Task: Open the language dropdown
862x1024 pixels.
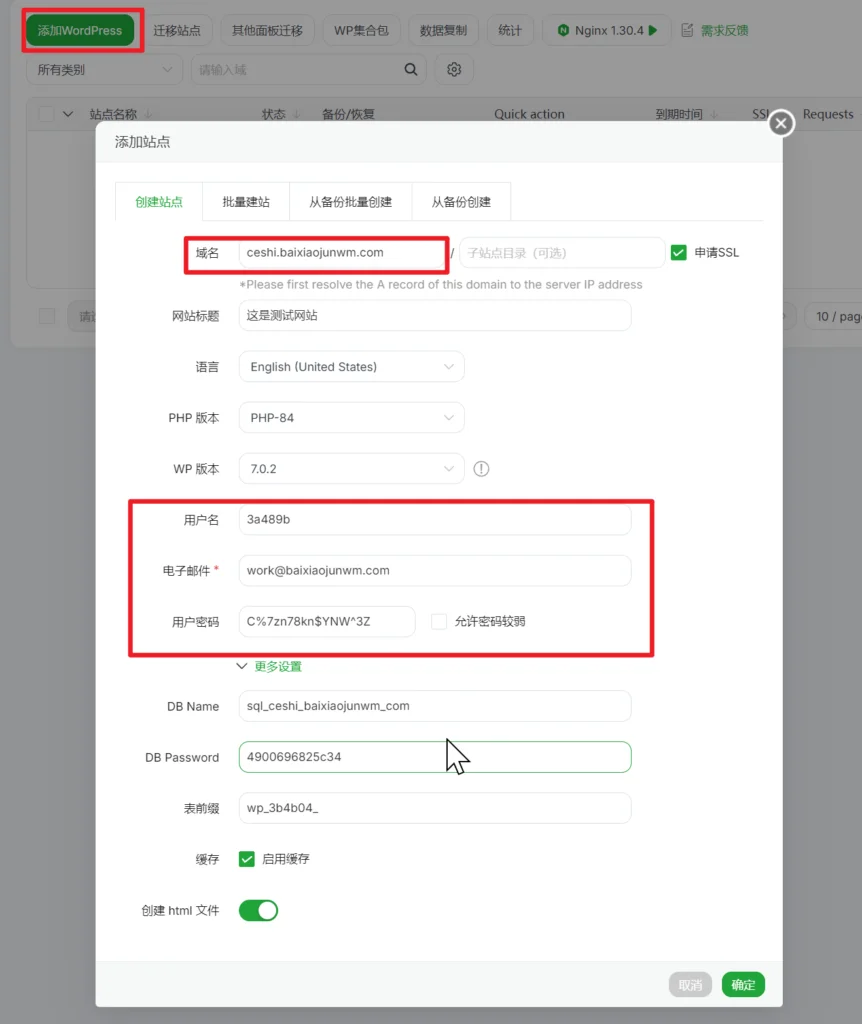Action: point(351,367)
